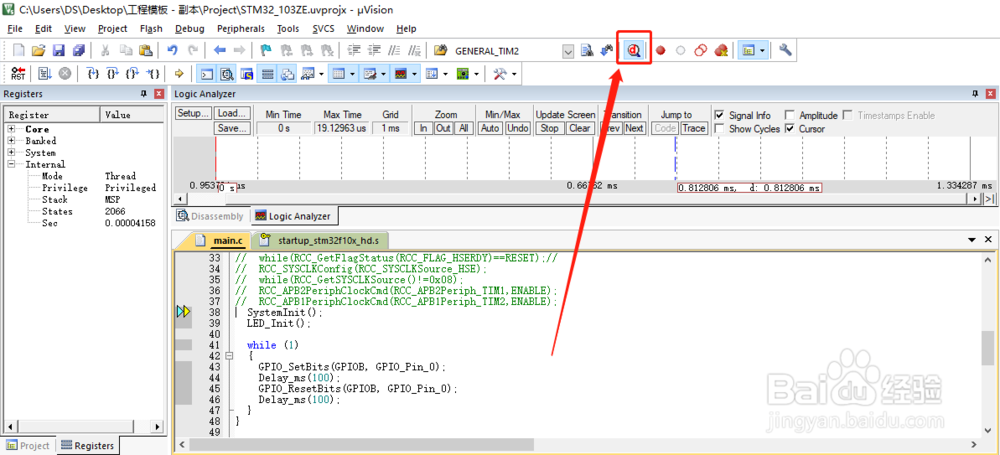The width and height of the screenshot is (1000, 455).
Task: Click the Update Screen Stop button
Action: tap(550, 128)
